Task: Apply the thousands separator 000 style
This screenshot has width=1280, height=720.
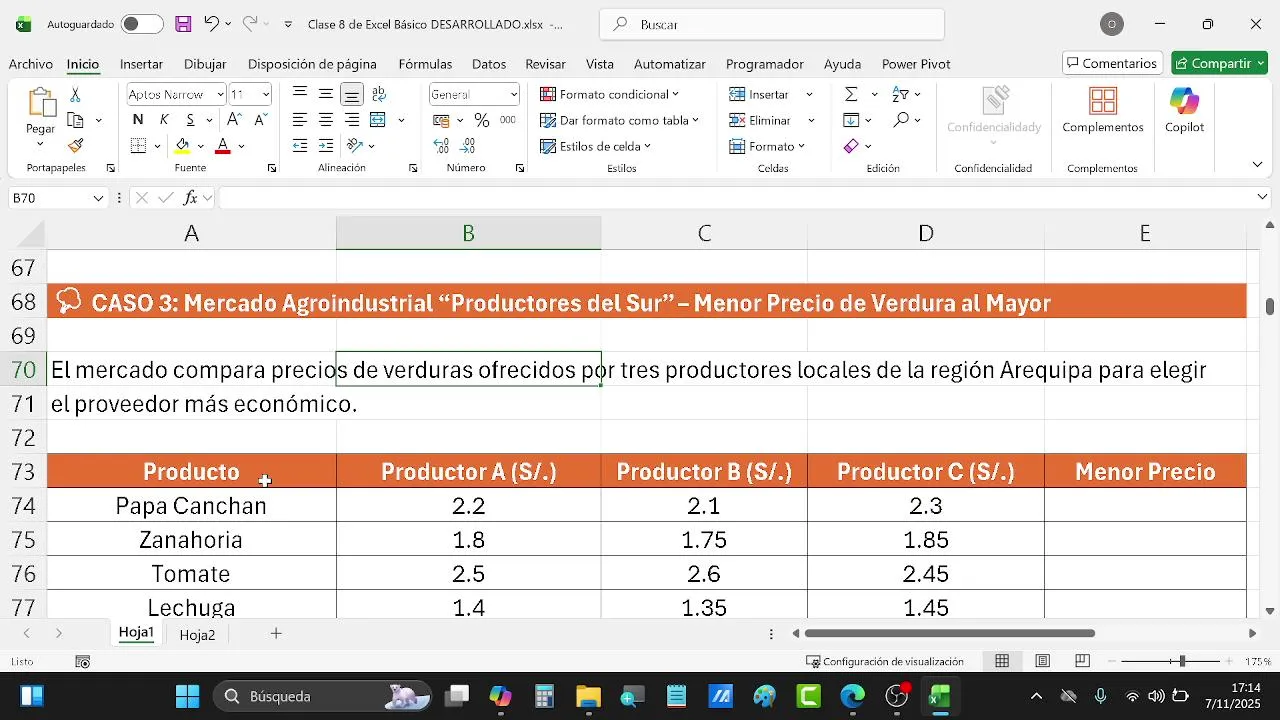Action: [508, 120]
